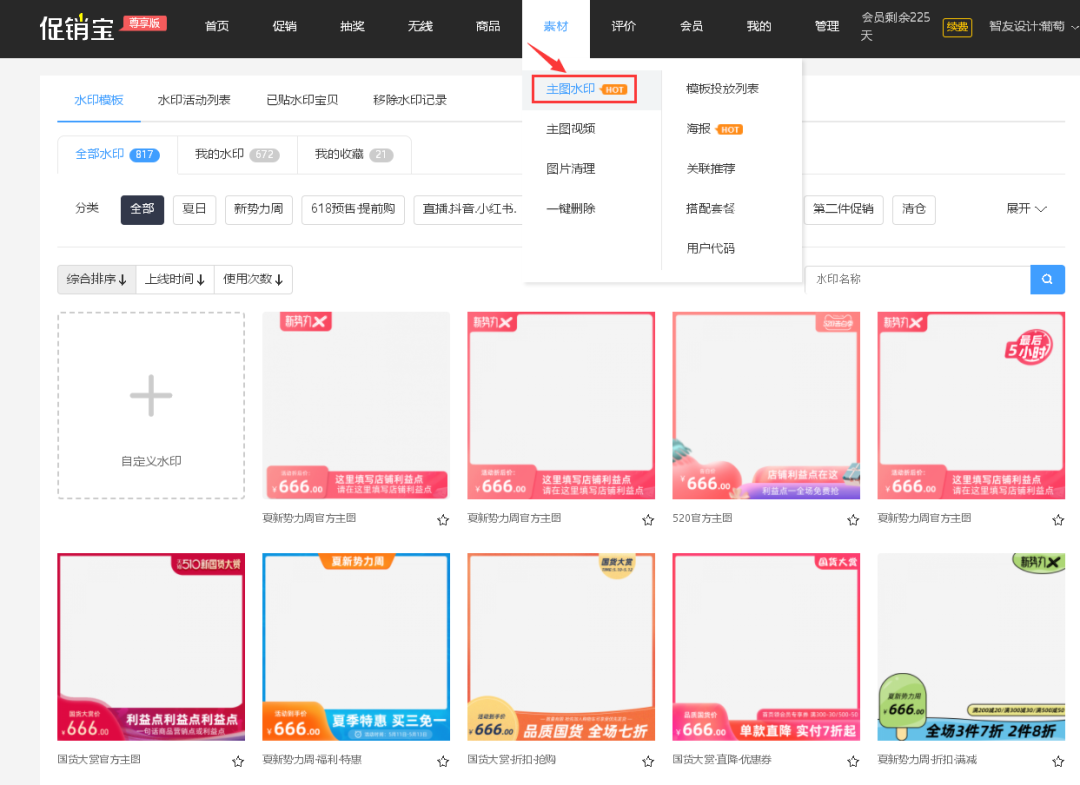This screenshot has height=785, width=1080.
Task: Open the 水印活动列表 tab
Action: click(x=194, y=100)
